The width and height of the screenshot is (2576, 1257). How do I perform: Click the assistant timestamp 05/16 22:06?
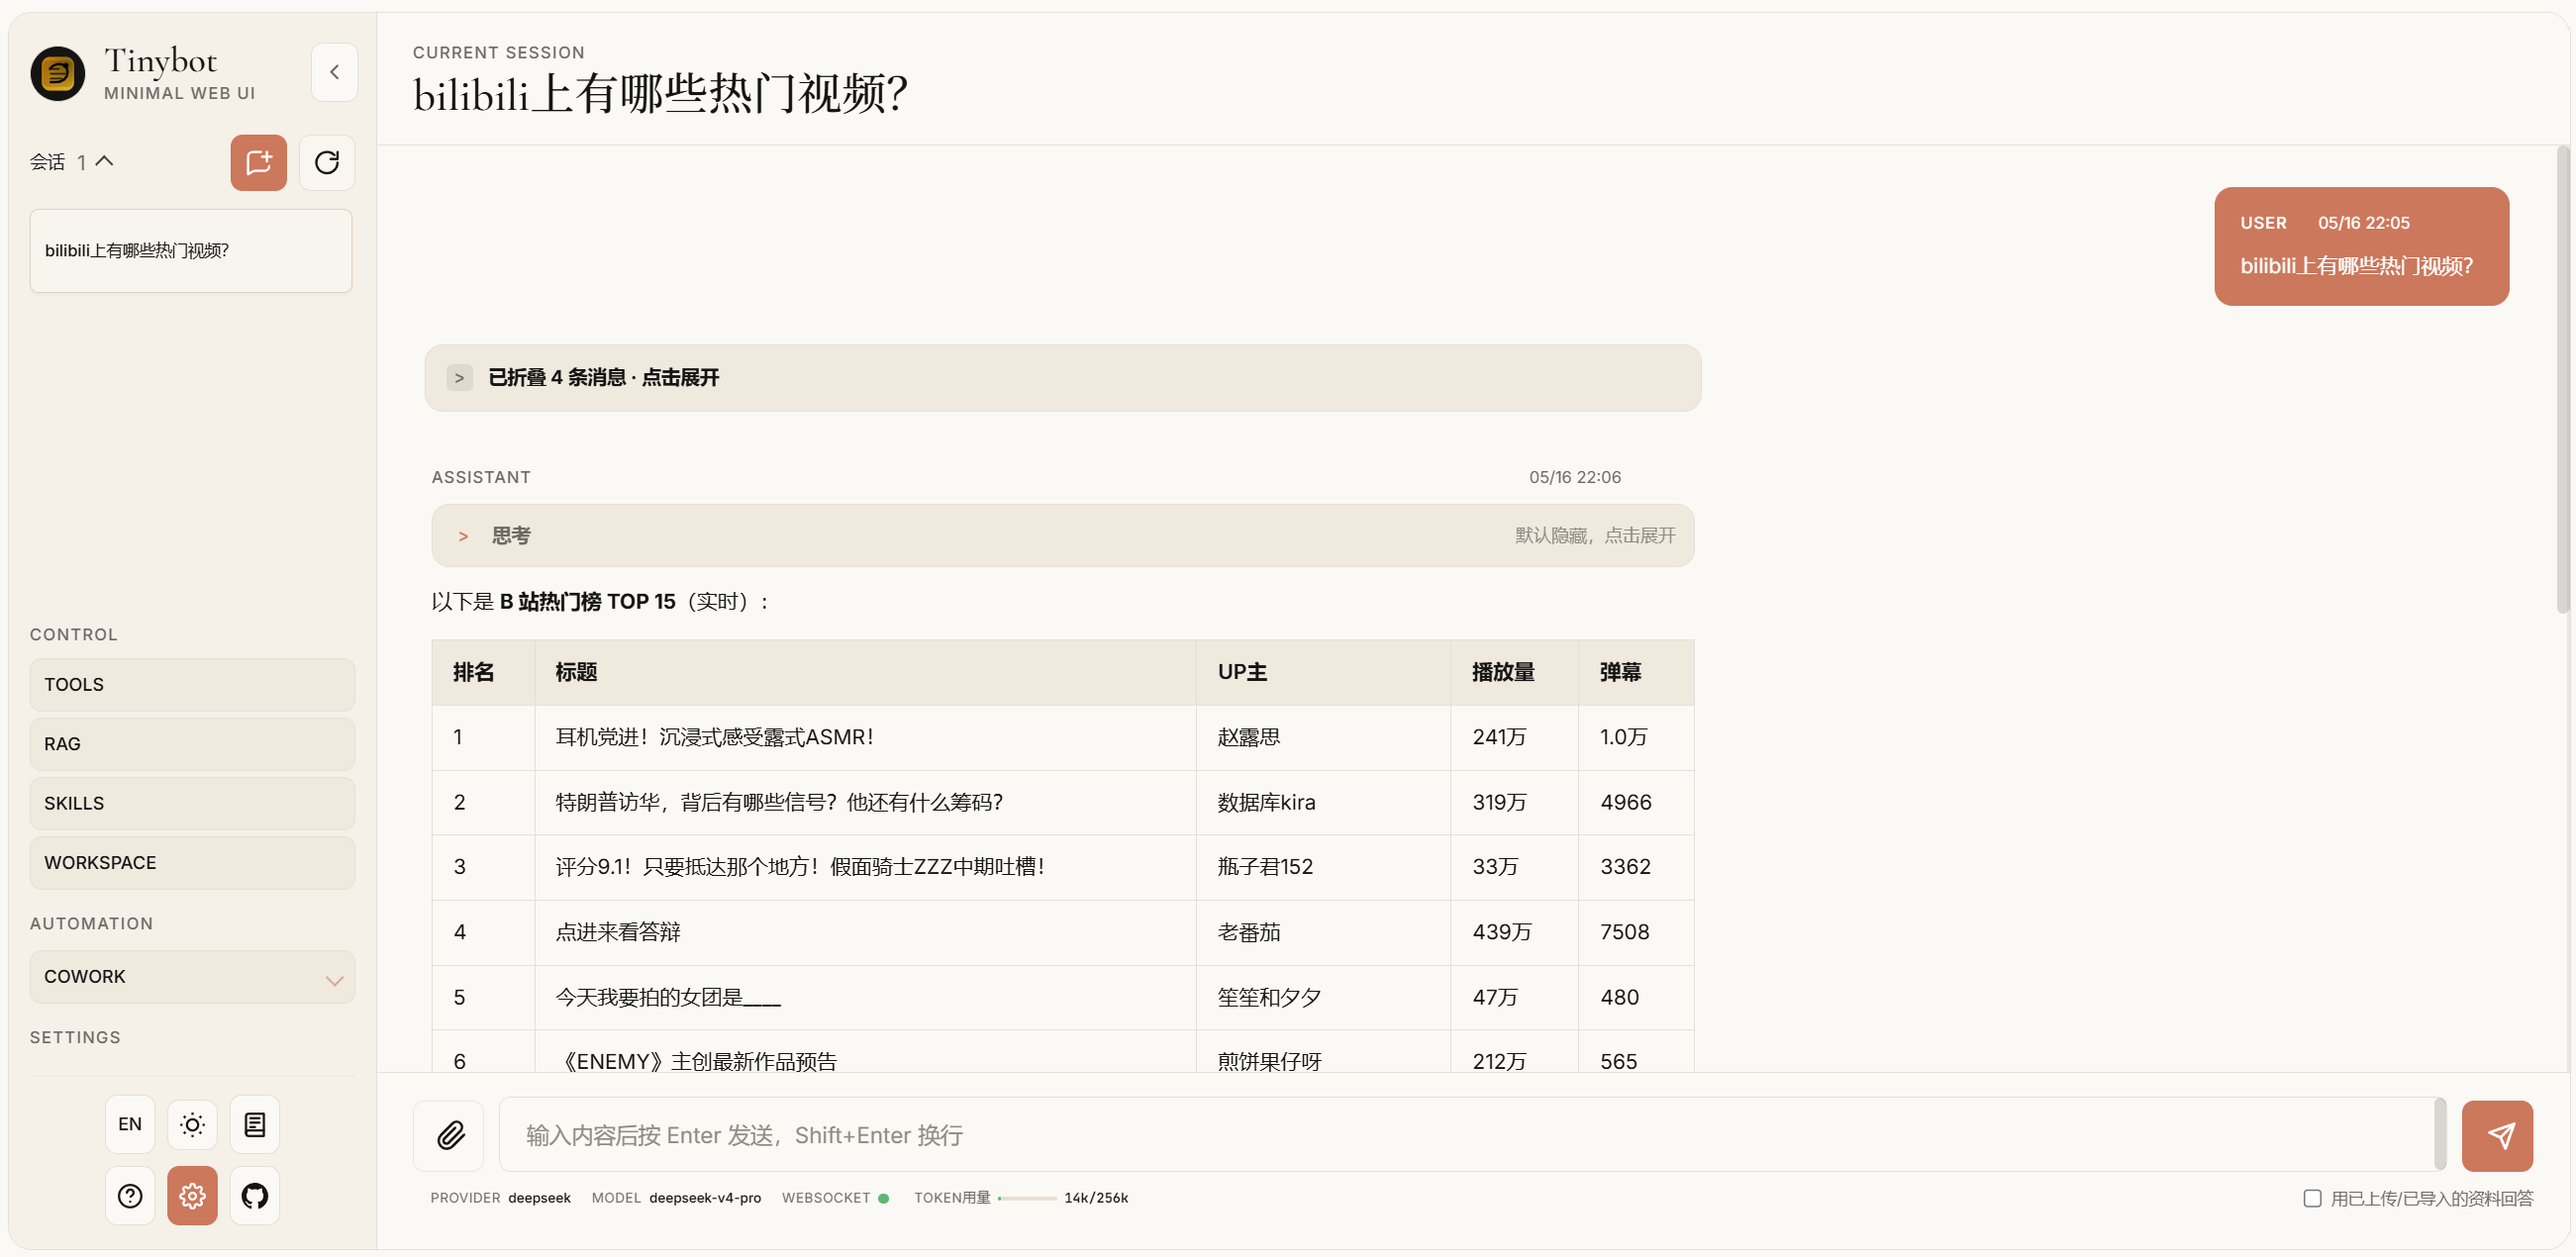coord(1575,477)
